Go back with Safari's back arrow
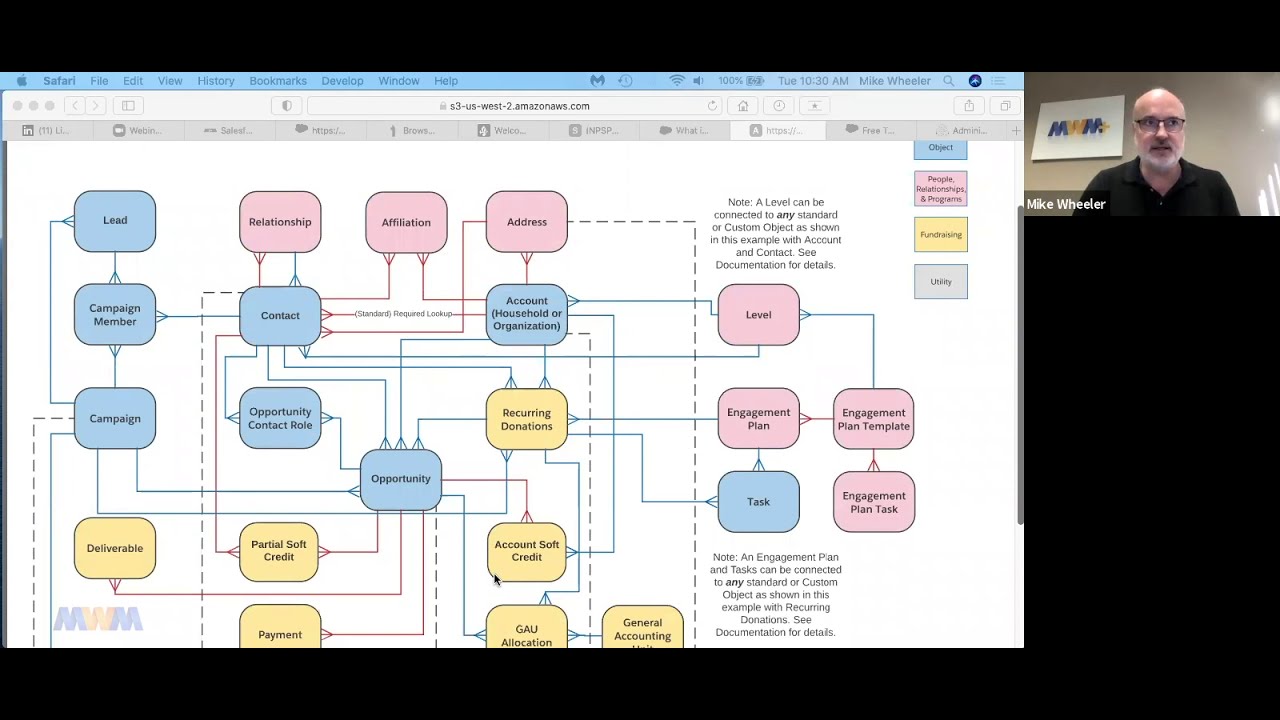The image size is (1280, 720). [75, 106]
